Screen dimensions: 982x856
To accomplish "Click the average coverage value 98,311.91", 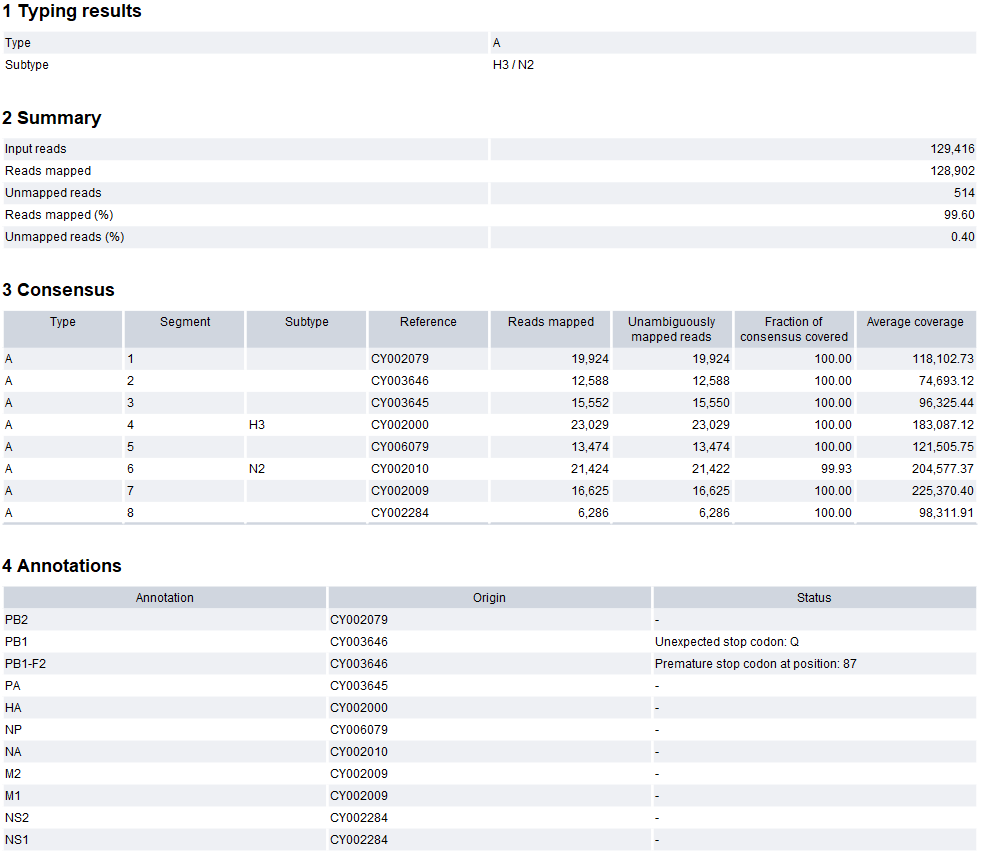I will (x=946, y=512).
